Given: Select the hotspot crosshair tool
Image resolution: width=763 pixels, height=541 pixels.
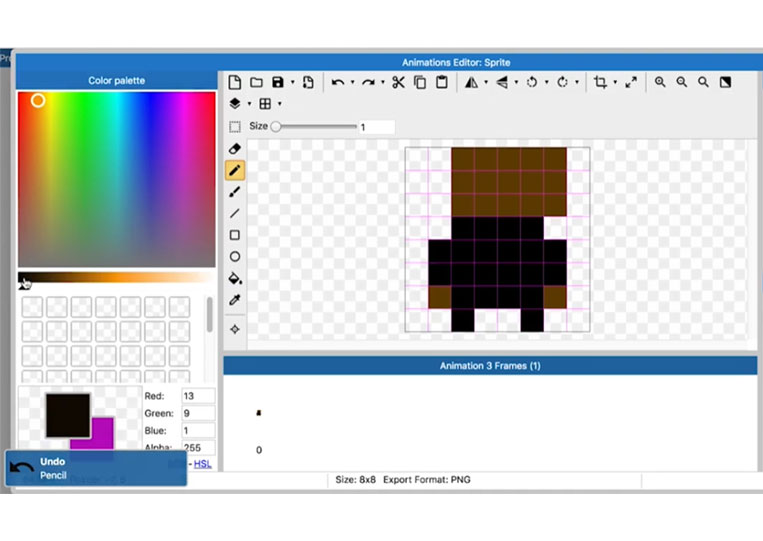Looking at the screenshot, I should [235, 329].
